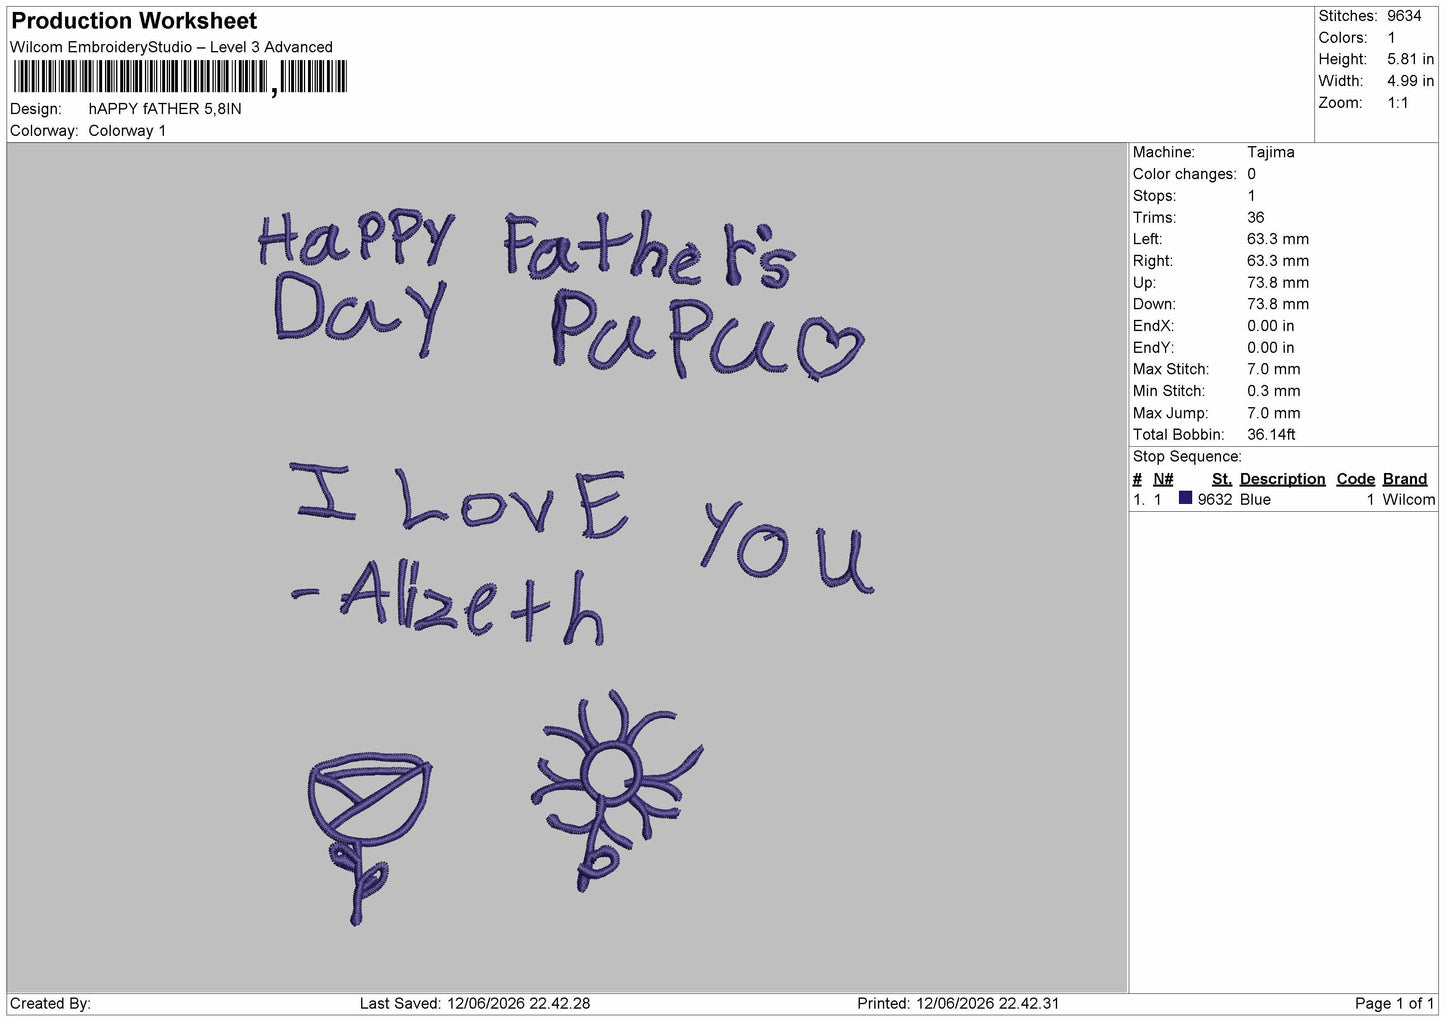Click the 'Code' column header
This screenshot has height=1021, width=1445.
click(1355, 479)
